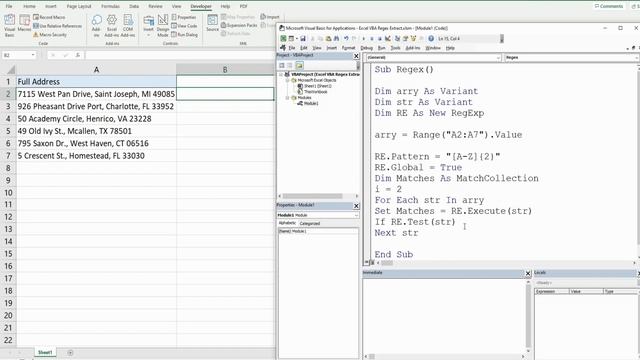Screen dimensions: 640x360
Task: Open Macro Security settings
Action: (x=50, y=35)
